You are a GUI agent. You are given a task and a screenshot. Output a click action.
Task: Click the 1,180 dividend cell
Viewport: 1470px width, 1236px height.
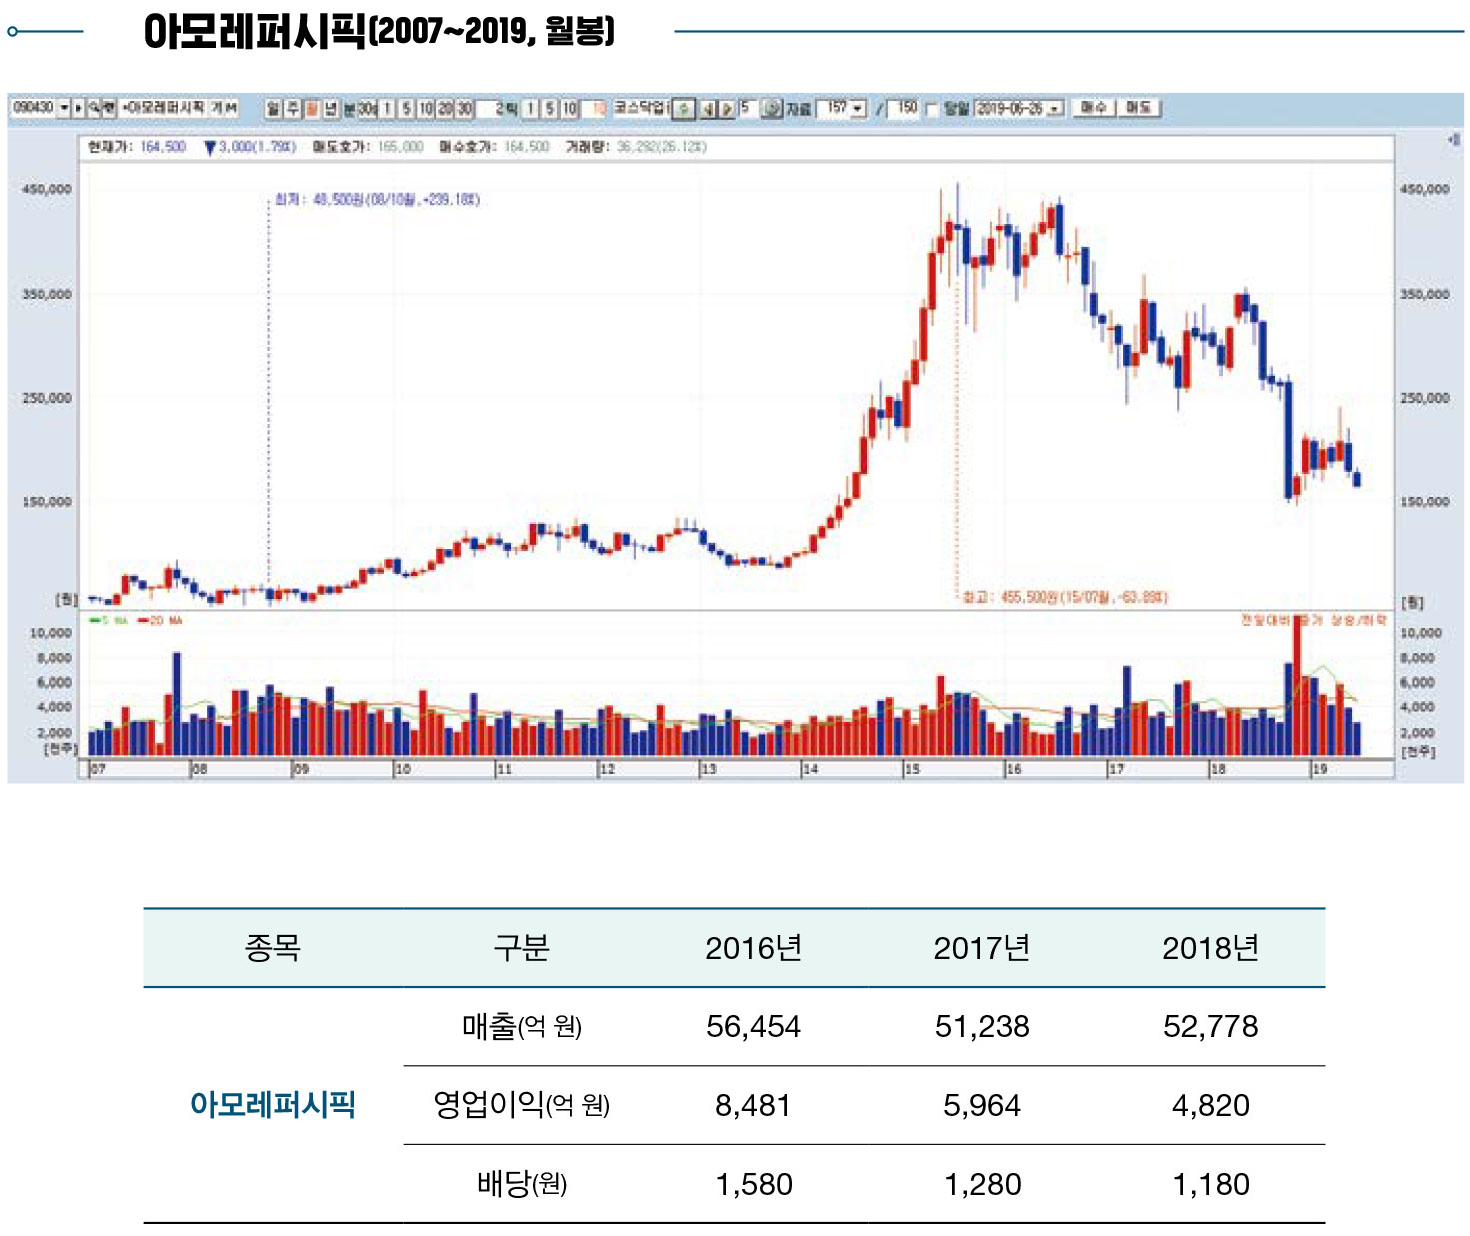pos(1211,1185)
